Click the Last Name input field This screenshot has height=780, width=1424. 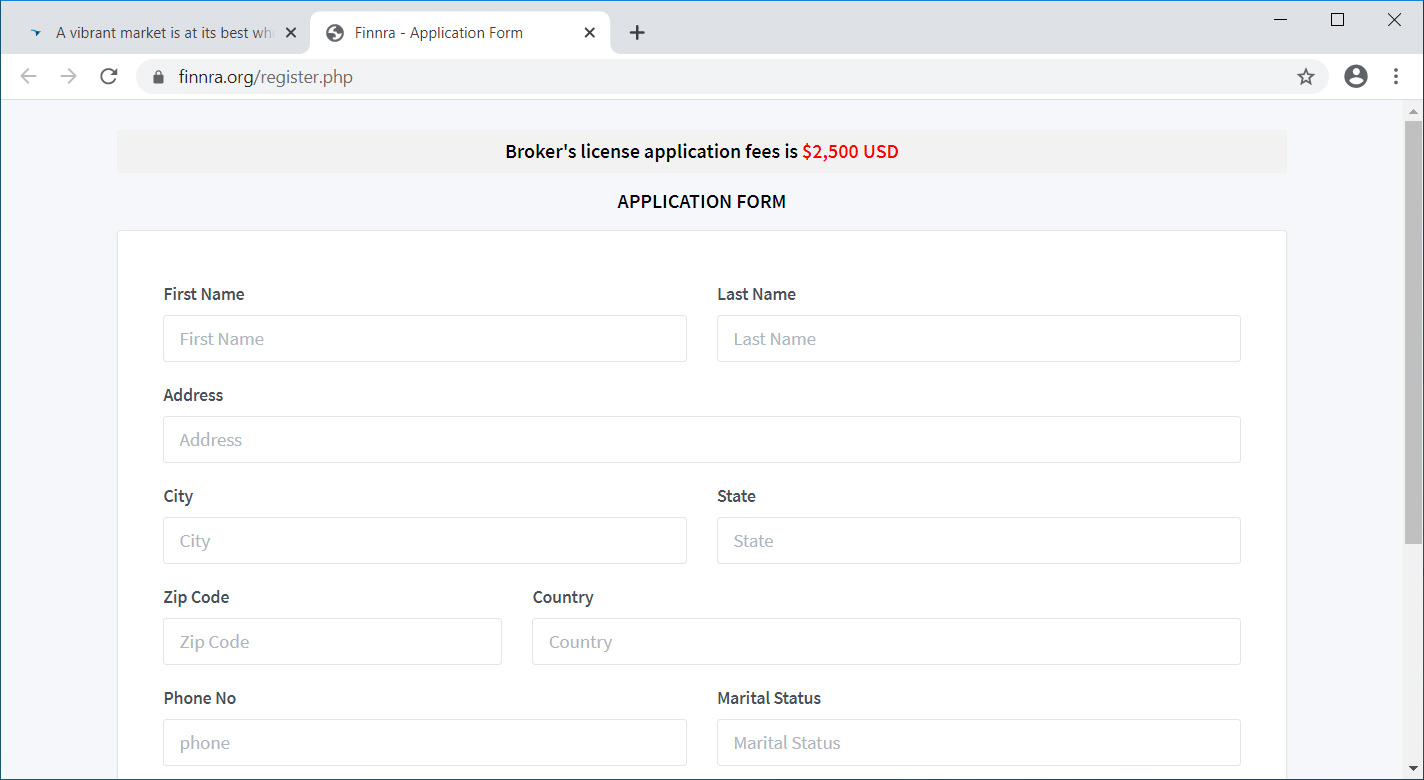point(979,339)
